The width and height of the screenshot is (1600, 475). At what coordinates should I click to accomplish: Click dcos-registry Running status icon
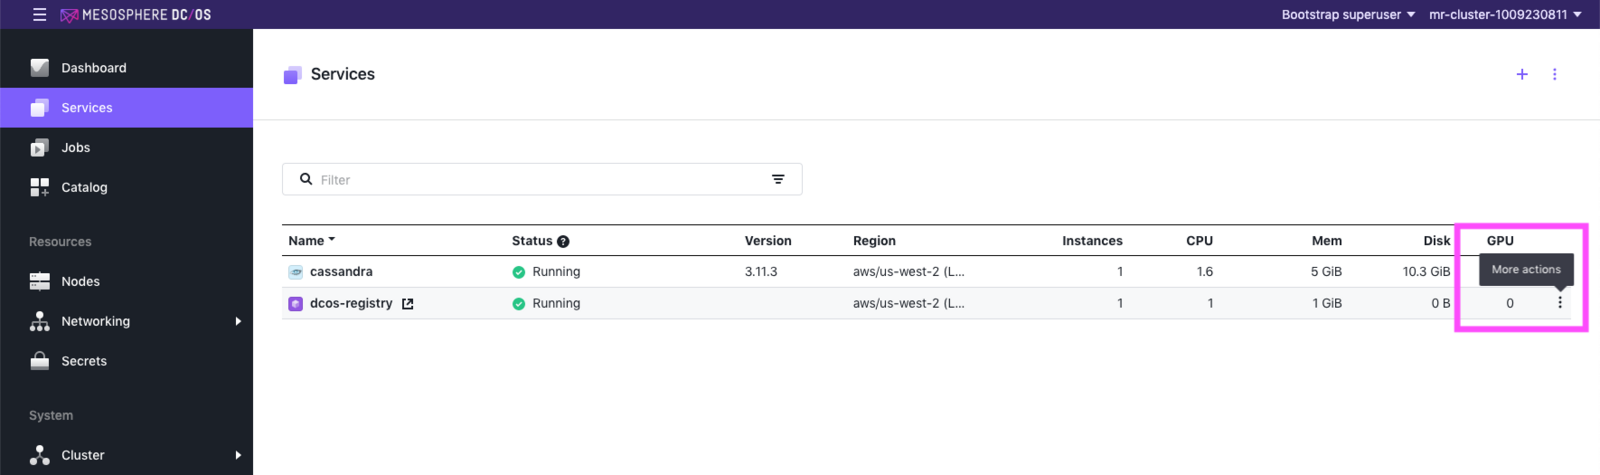pyautogui.click(x=519, y=304)
